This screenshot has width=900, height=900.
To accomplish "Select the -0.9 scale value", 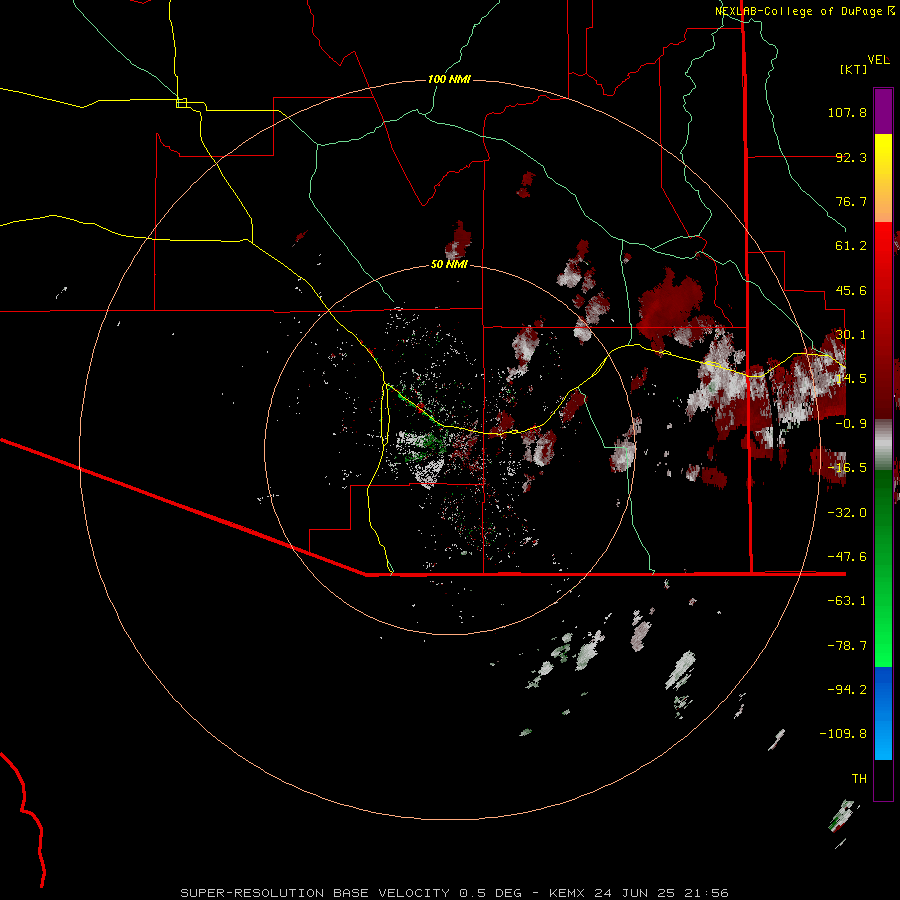I will [x=851, y=424].
